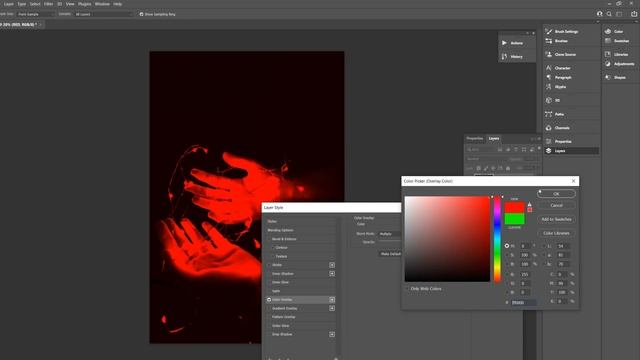Click the Make Default button
This screenshot has height=360, width=640.
[x=390, y=254]
